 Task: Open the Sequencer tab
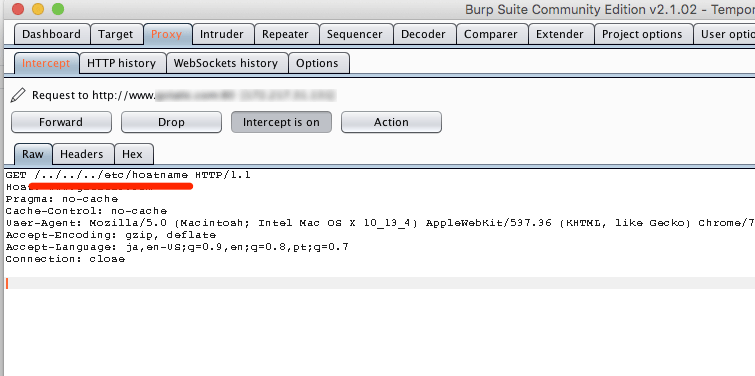[355, 34]
